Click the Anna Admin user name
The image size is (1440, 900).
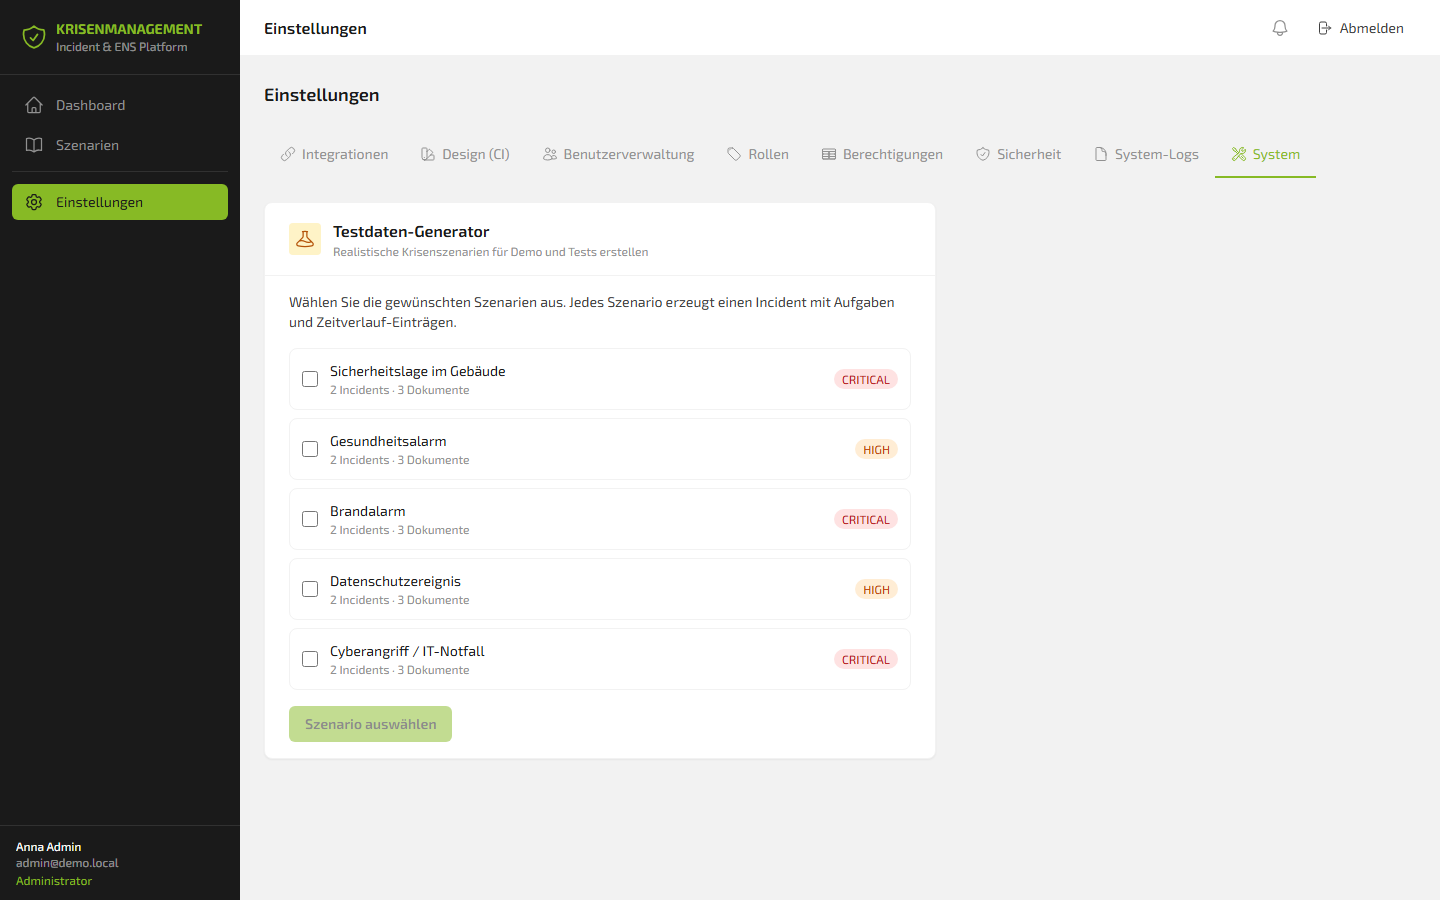point(49,847)
